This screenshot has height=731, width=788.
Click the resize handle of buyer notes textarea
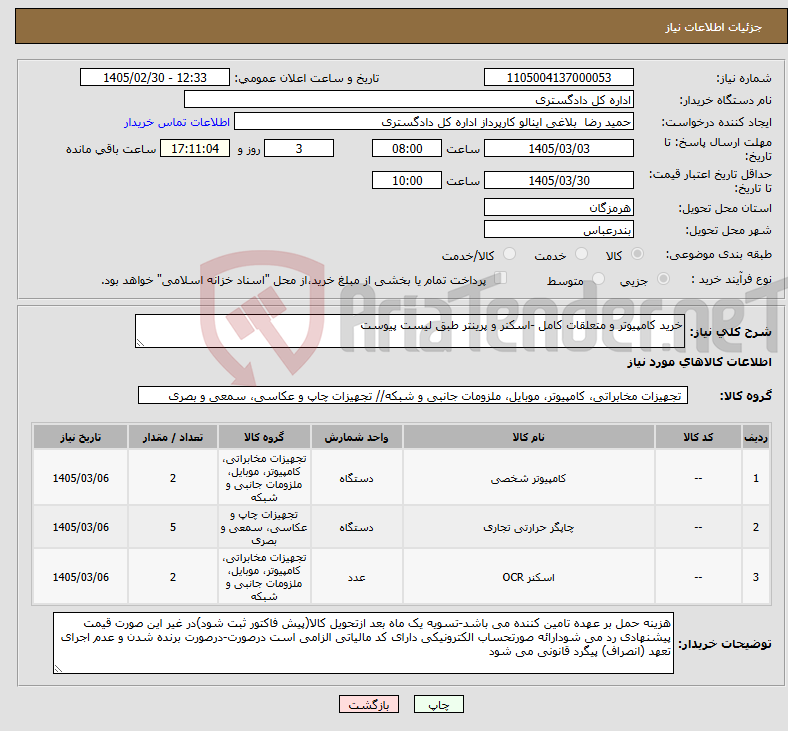click(58, 668)
